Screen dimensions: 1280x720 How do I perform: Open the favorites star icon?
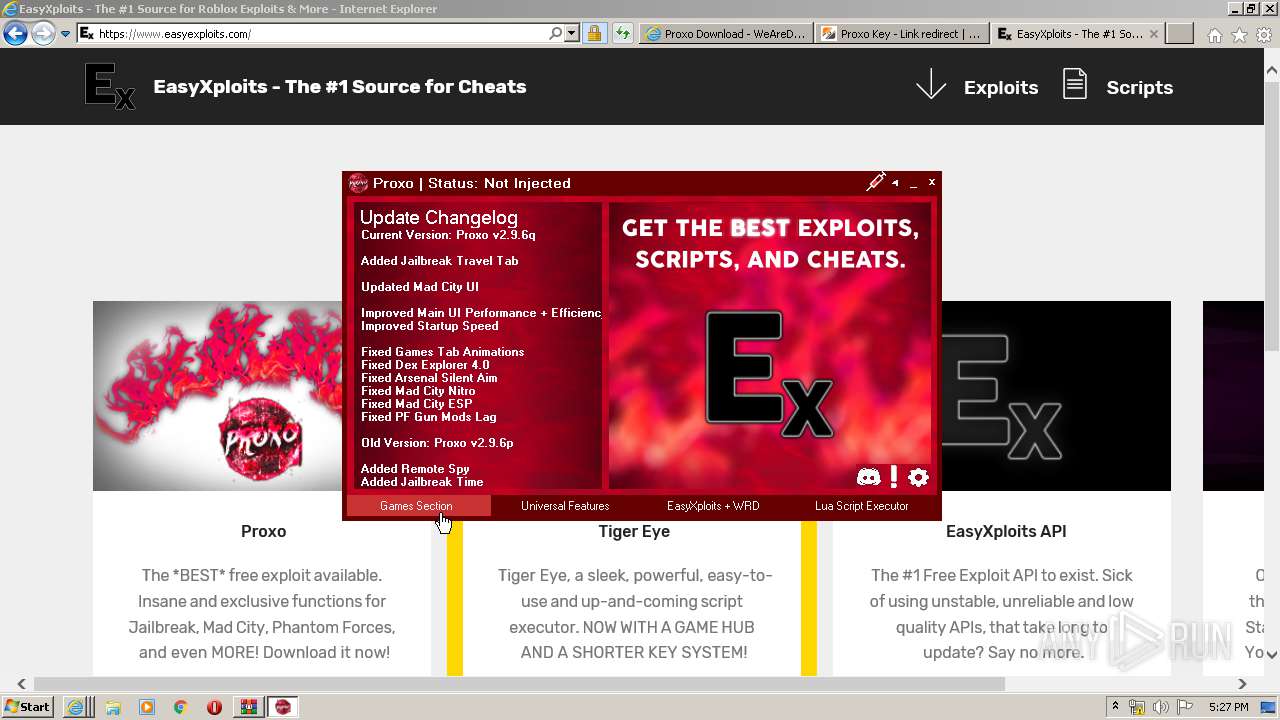(x=1239, y=35)
